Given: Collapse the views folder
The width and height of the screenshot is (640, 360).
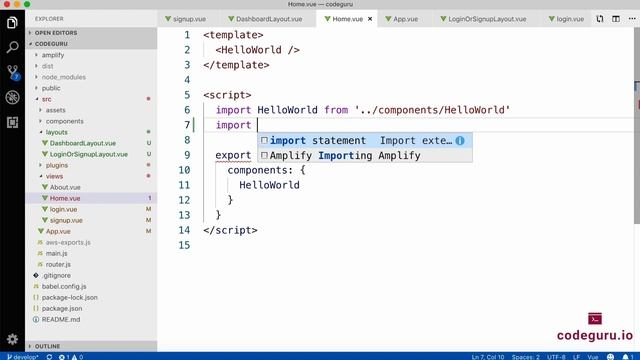Looking at the screenshot, I should click(91, 176).
